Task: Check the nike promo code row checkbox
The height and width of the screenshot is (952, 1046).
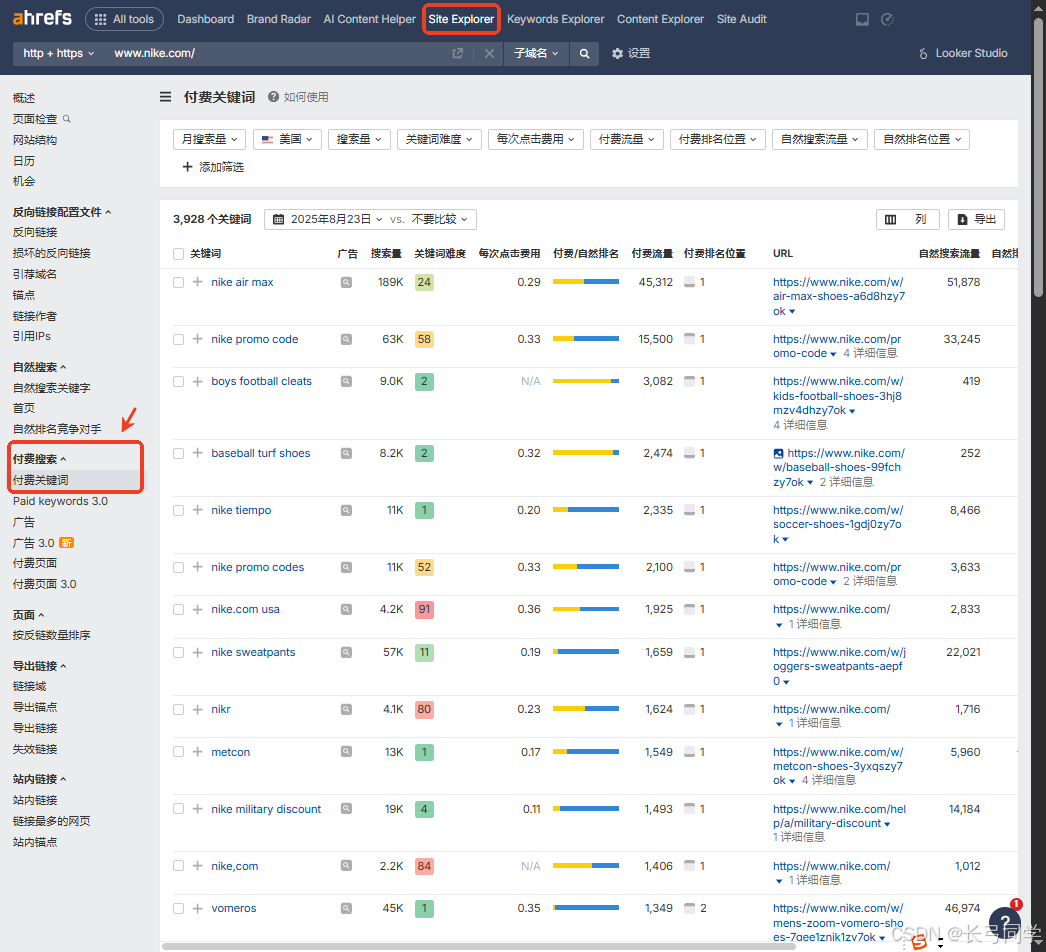Action: pos(178,340)
